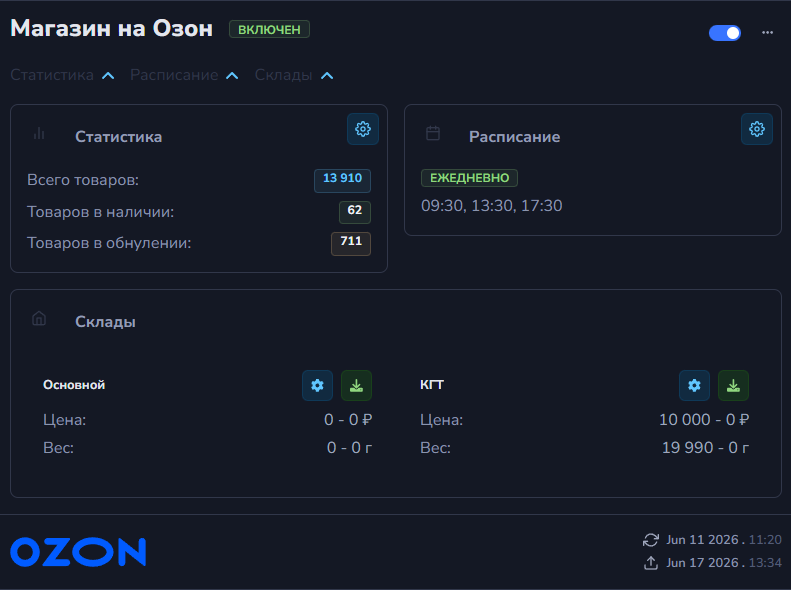
Task: Click КГТ price value 10 000 - 0 ₽
Action: [x=704, y=420]
